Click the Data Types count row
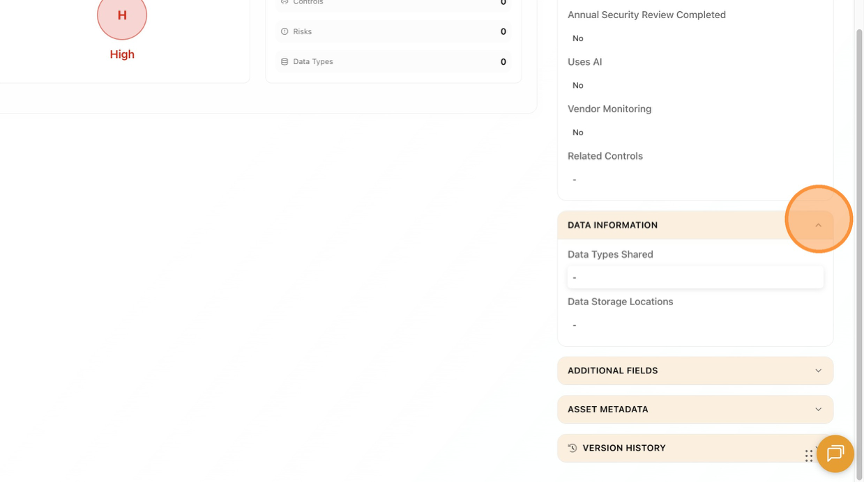This screenshot has width=864, height=482. [x=393, y=62]
